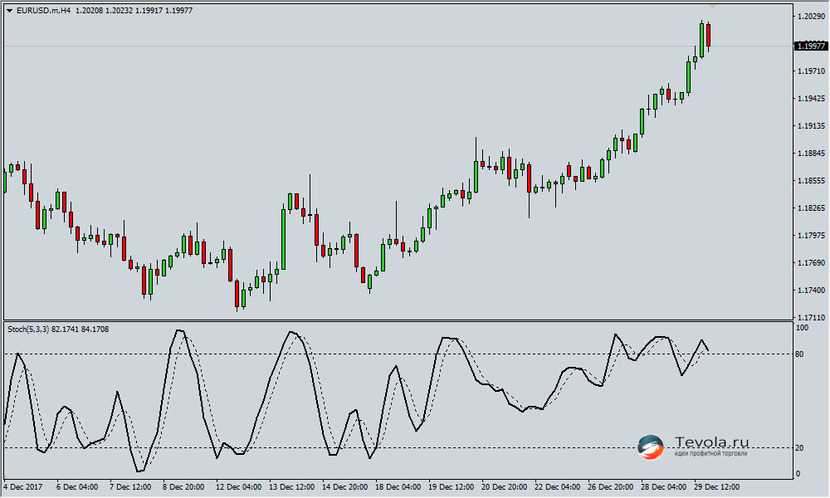This screenshot has height=498, width=830.
Task: Click the tall green candle below 1.20290
Action: click(702, 38)
